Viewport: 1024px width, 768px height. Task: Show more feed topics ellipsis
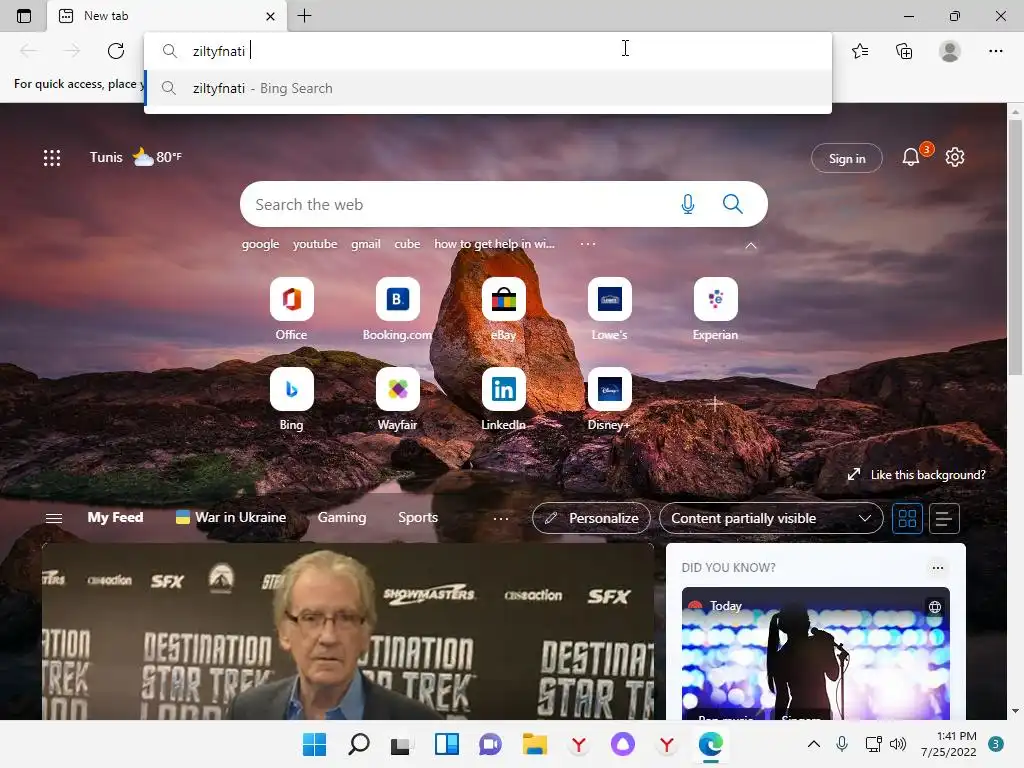click(501, 518)
